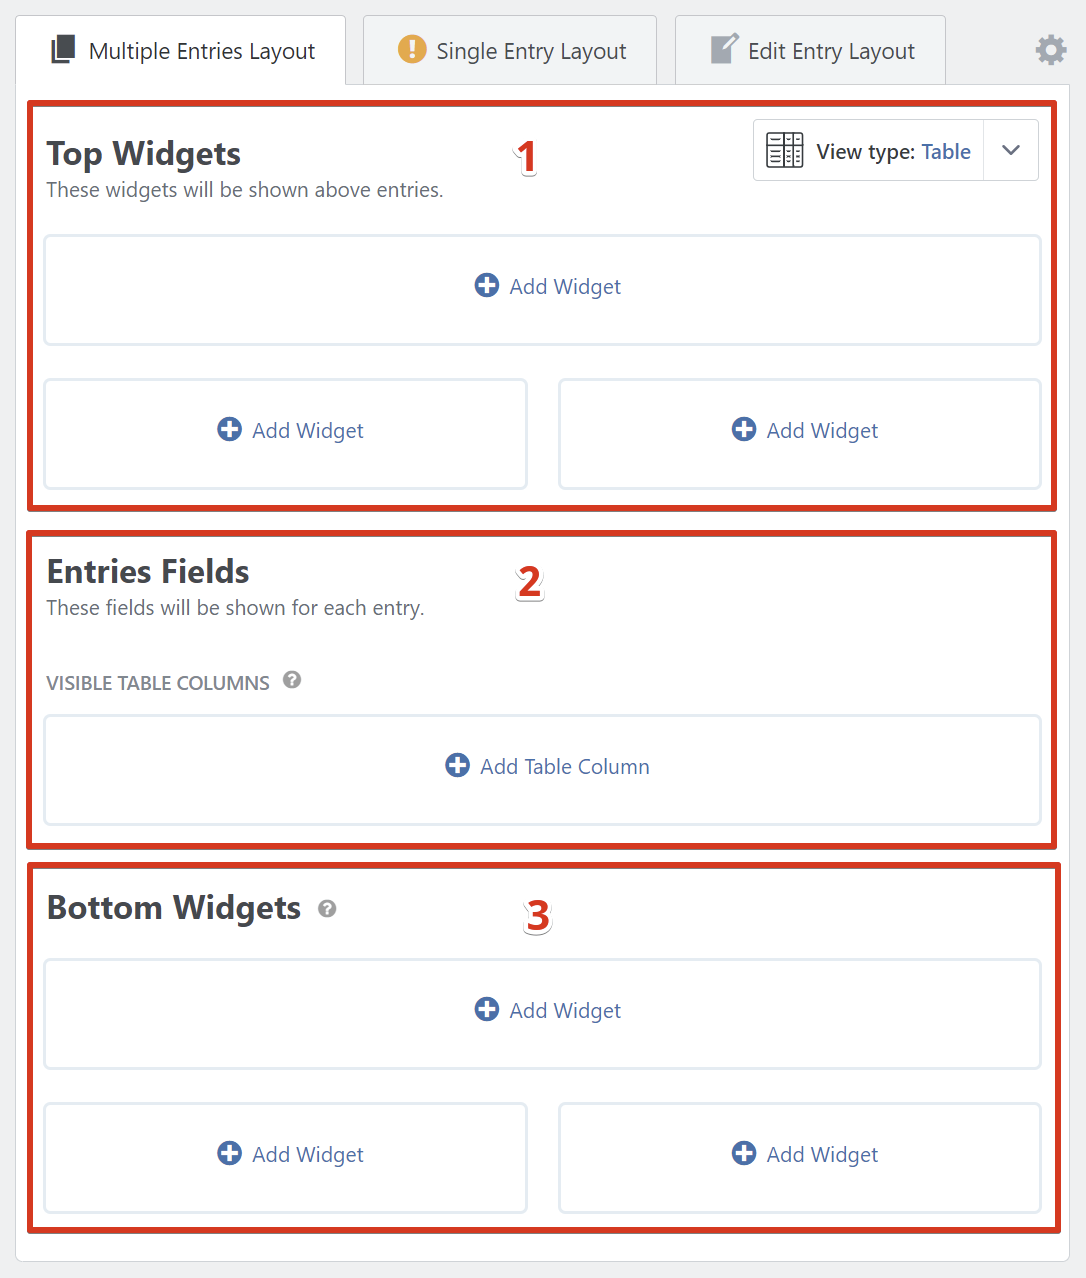Click the help icon beside Visible Table Columns
1086x1278 pixels.
click(292, 680)
